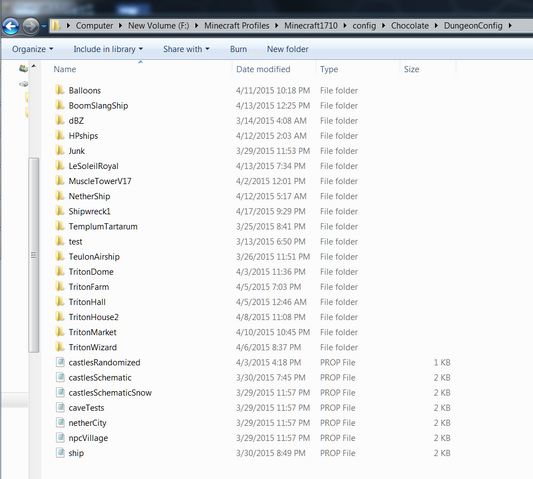
Task: Select the Junk folder icon
Action: (60, 150)
